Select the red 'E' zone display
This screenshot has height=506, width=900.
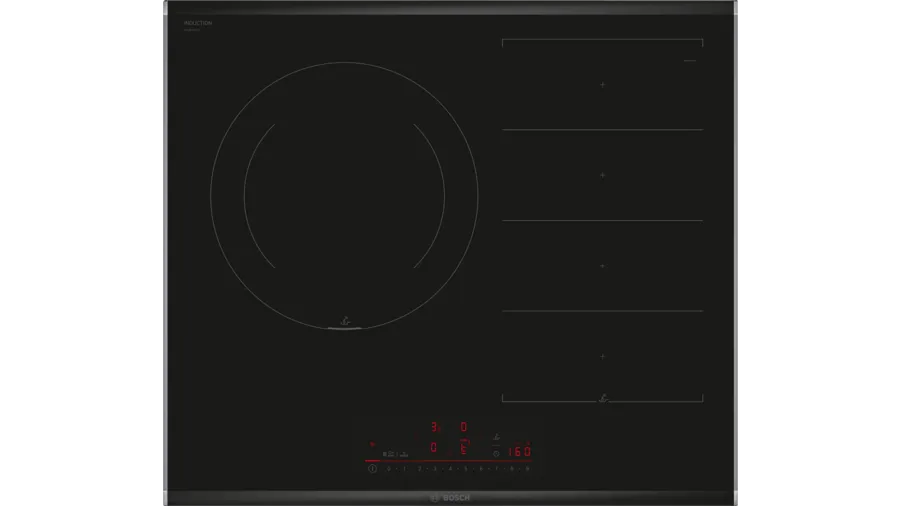(x=464, y=449)
